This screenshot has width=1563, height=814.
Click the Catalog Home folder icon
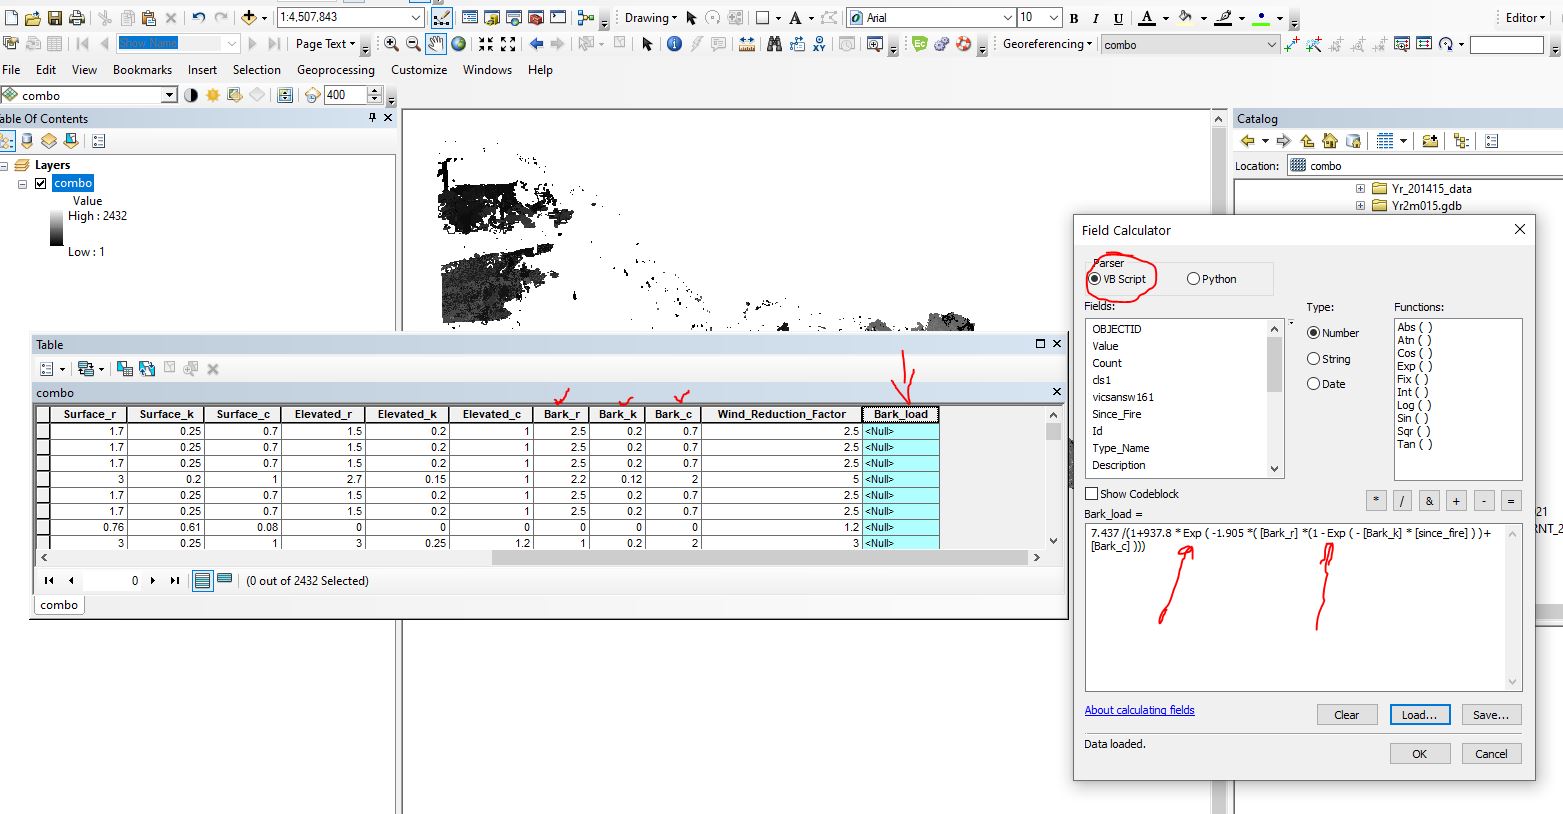[1330, 141]
